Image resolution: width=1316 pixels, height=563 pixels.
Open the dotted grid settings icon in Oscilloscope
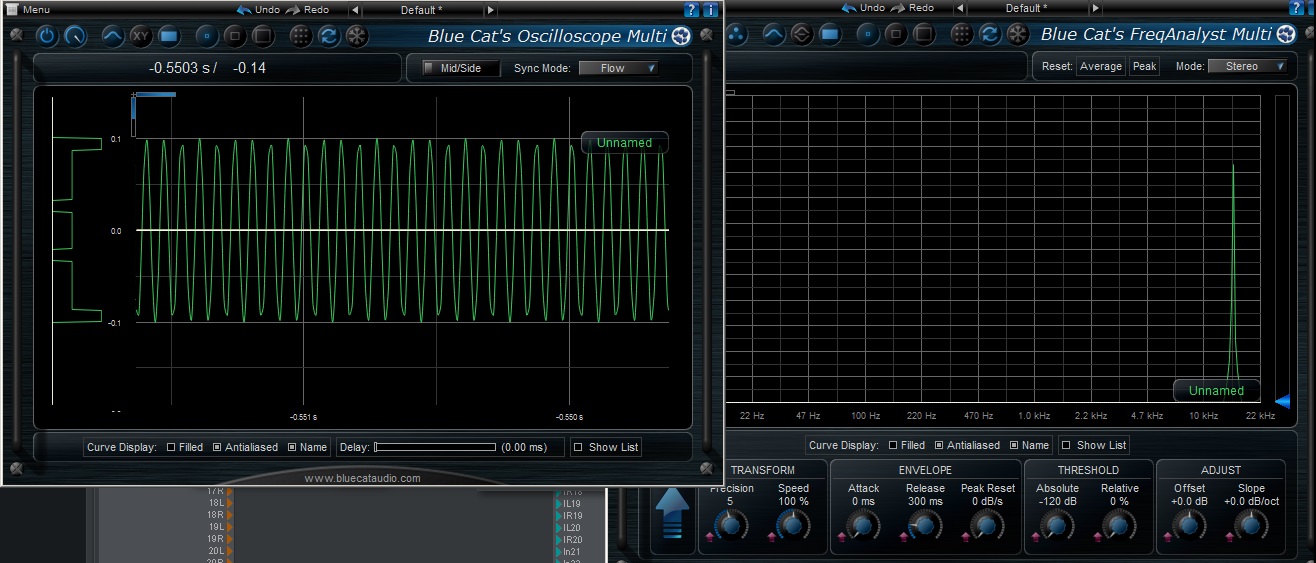pos(300,37)
